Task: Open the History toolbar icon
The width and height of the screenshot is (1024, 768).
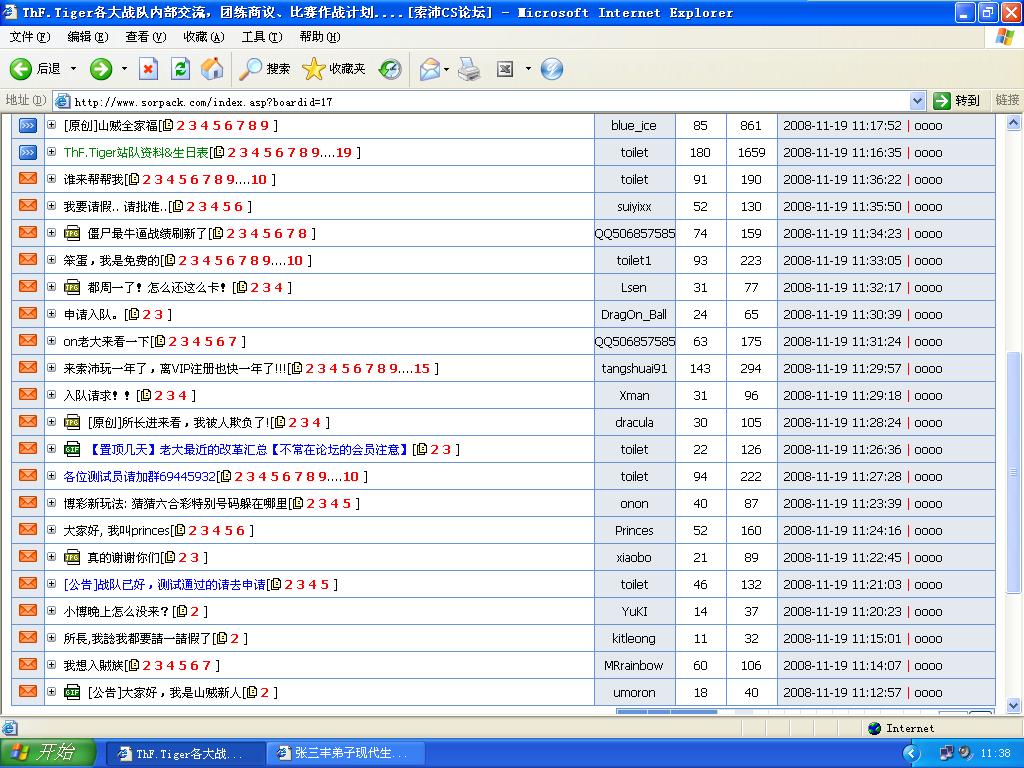Action: click(390, 68)
